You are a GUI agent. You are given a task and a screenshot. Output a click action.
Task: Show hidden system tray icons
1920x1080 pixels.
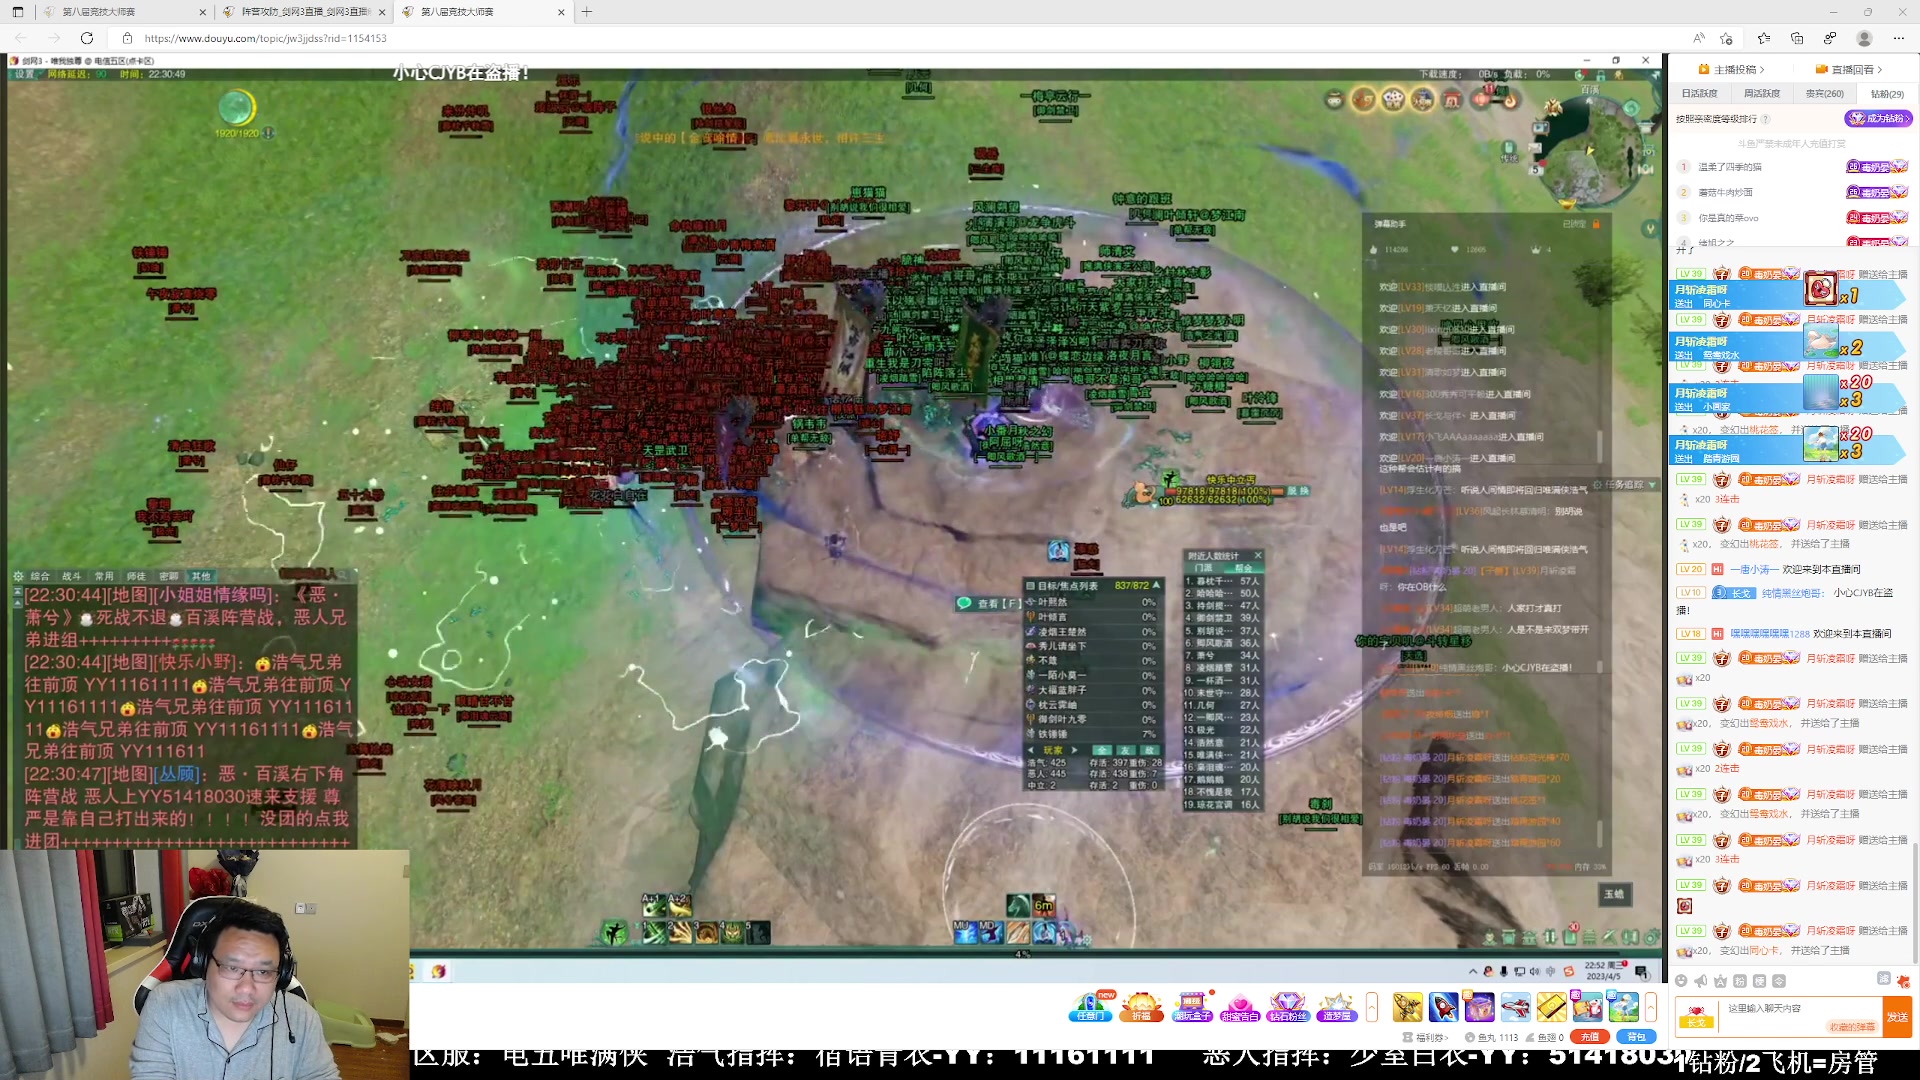(x=1472, y=971)
